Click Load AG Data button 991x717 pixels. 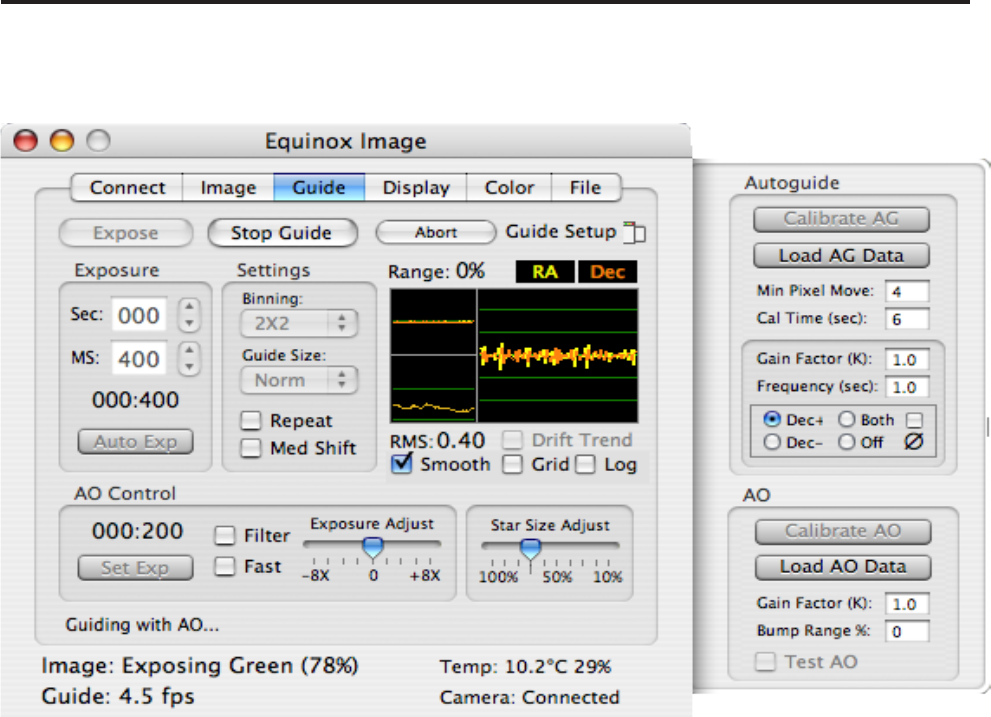[x=841, y=255]
